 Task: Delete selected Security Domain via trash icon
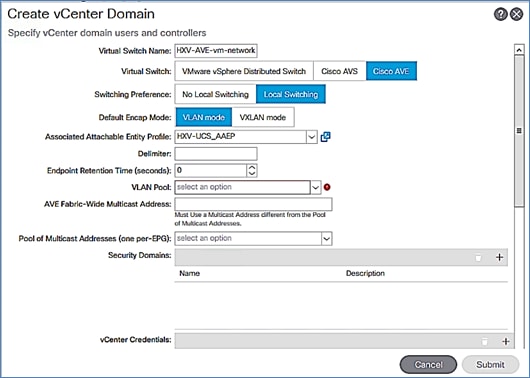coord(478,258)
